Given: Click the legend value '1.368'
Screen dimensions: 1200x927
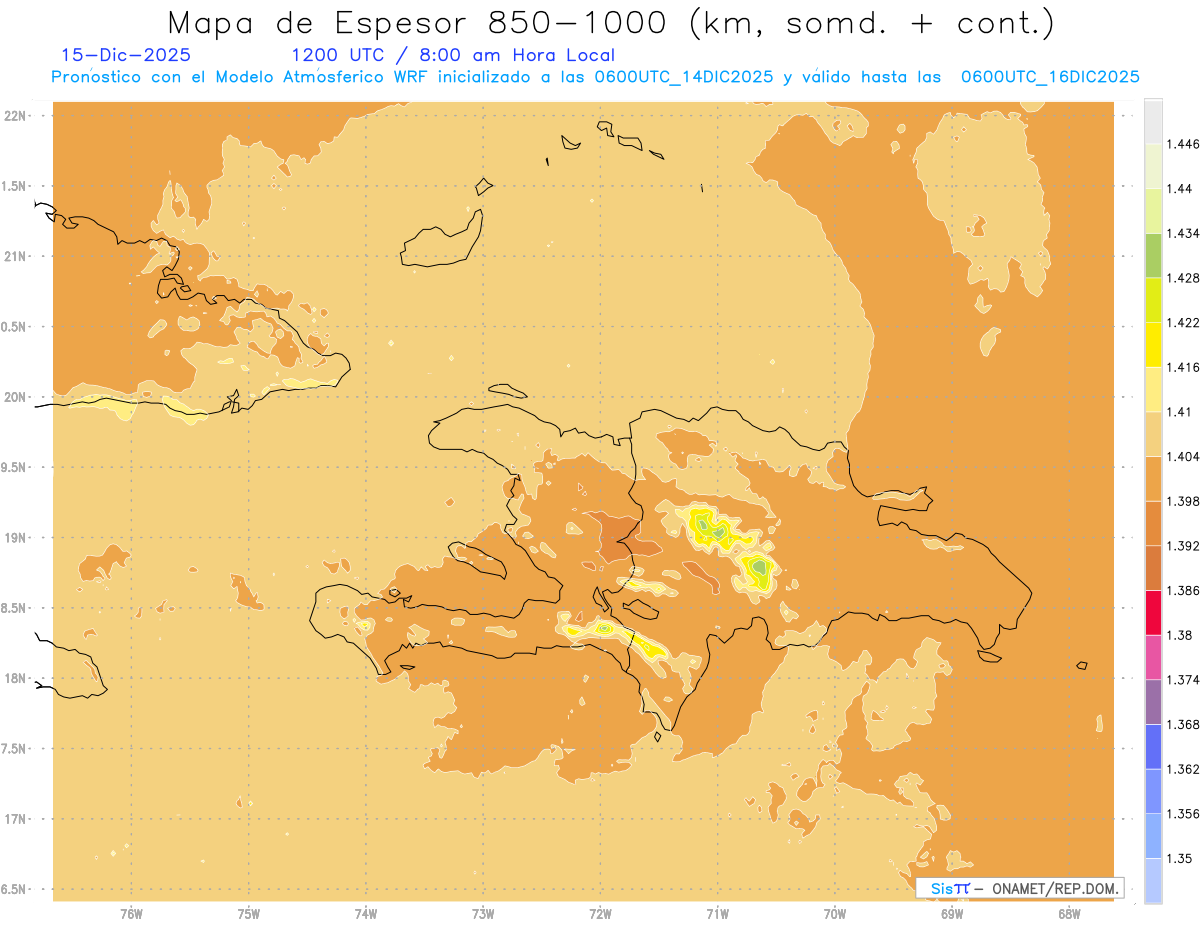Looking at the screenshot, I should [1183, 724].
